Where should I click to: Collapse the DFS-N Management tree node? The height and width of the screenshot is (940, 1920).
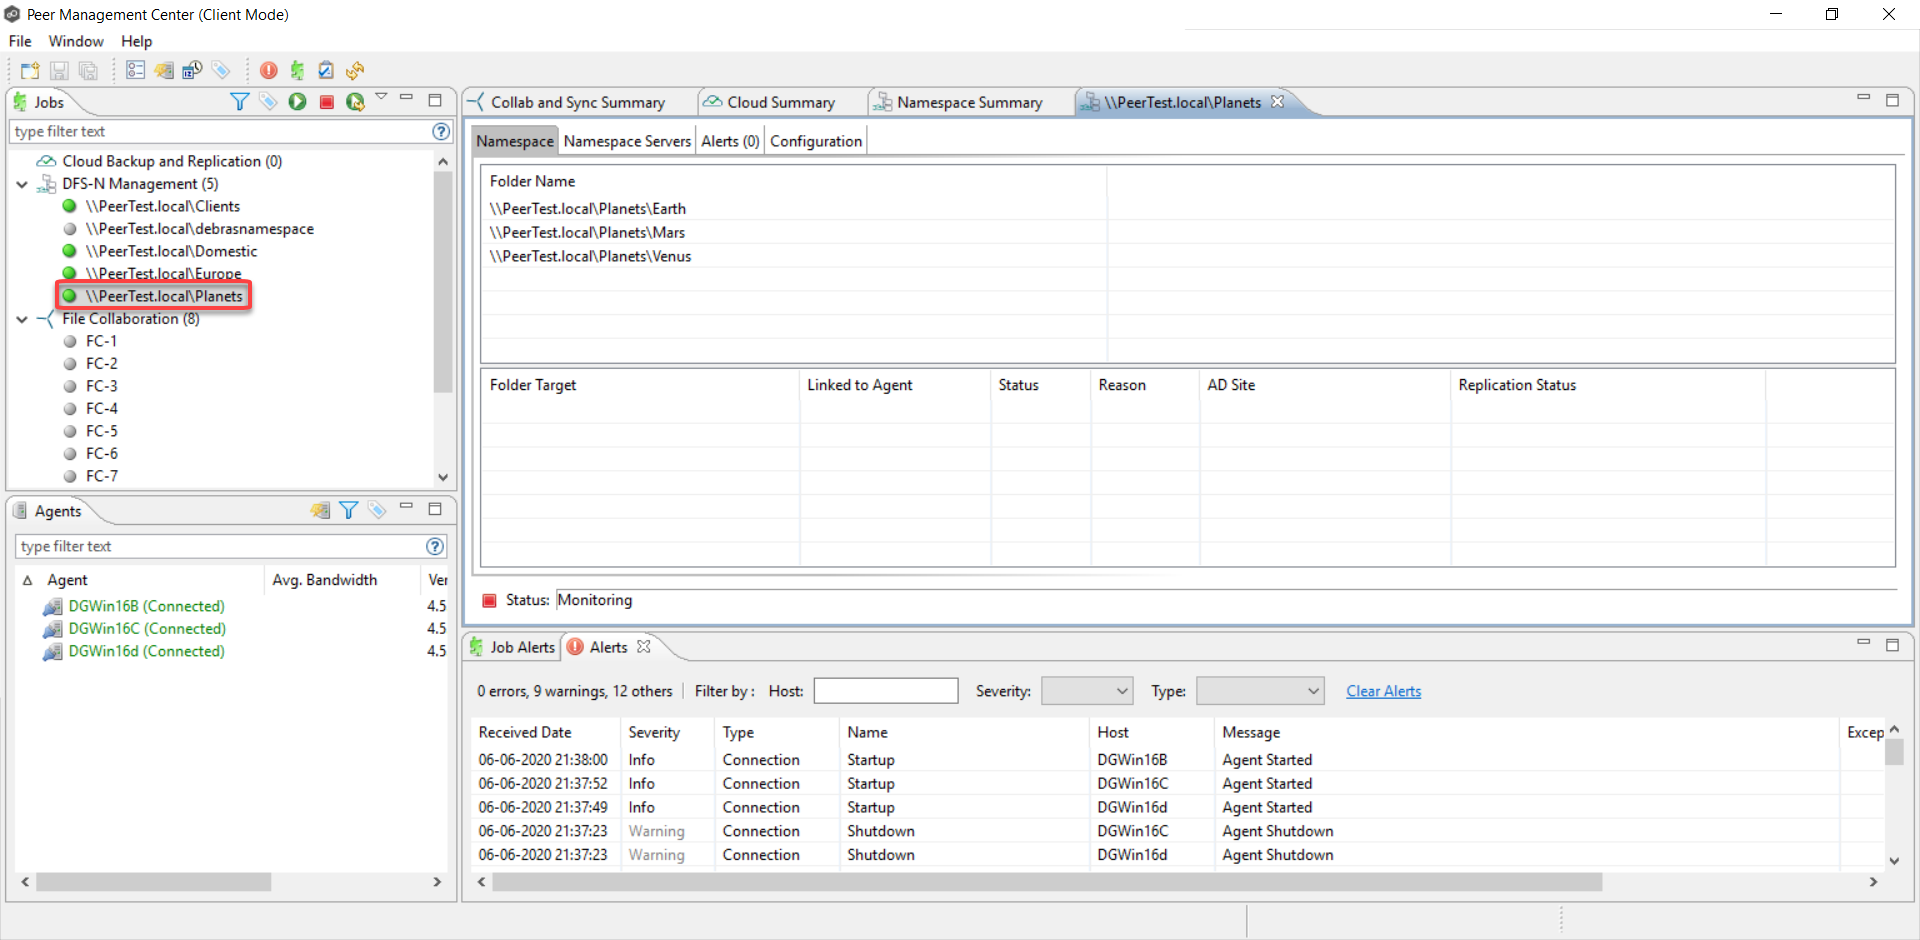22,184
